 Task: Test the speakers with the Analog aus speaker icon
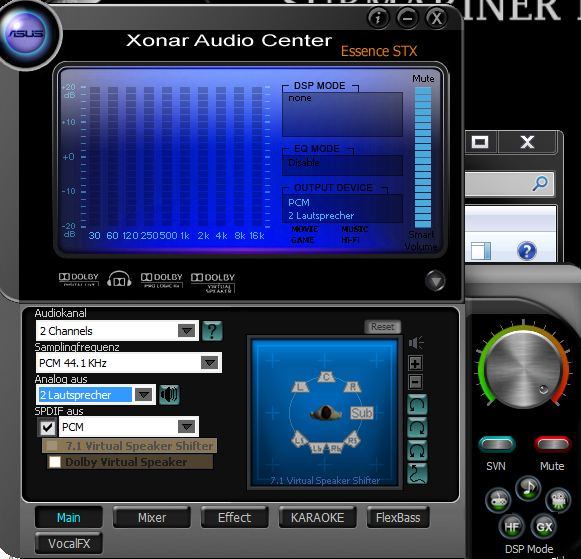169,395
